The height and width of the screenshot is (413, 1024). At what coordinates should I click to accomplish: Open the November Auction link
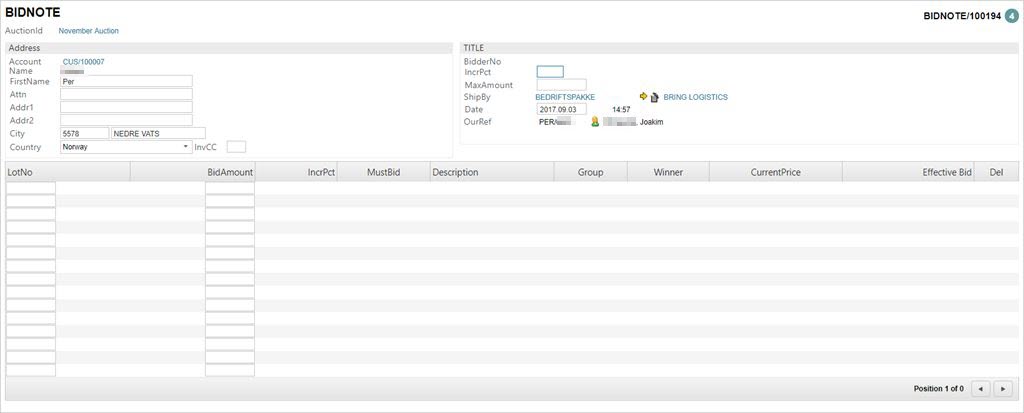click(x=88, y=31)
